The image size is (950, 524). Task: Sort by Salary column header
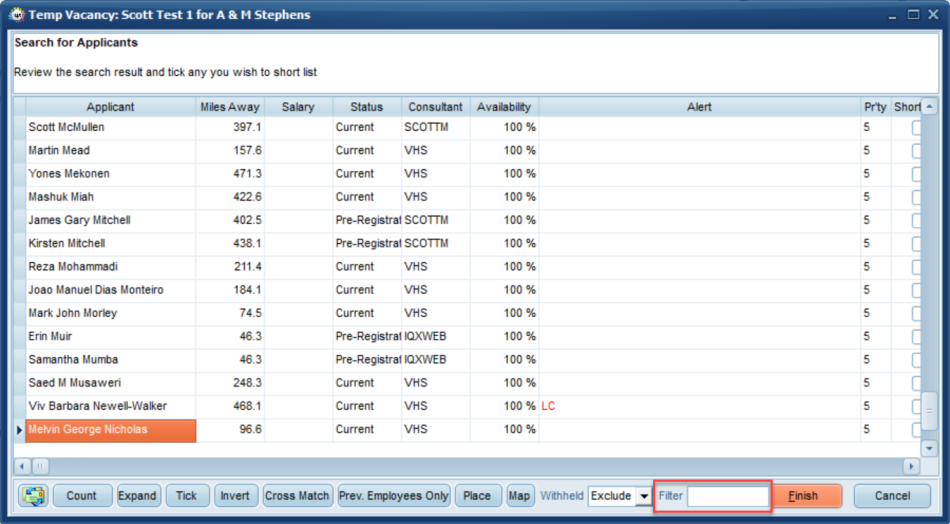click(298, 107)
